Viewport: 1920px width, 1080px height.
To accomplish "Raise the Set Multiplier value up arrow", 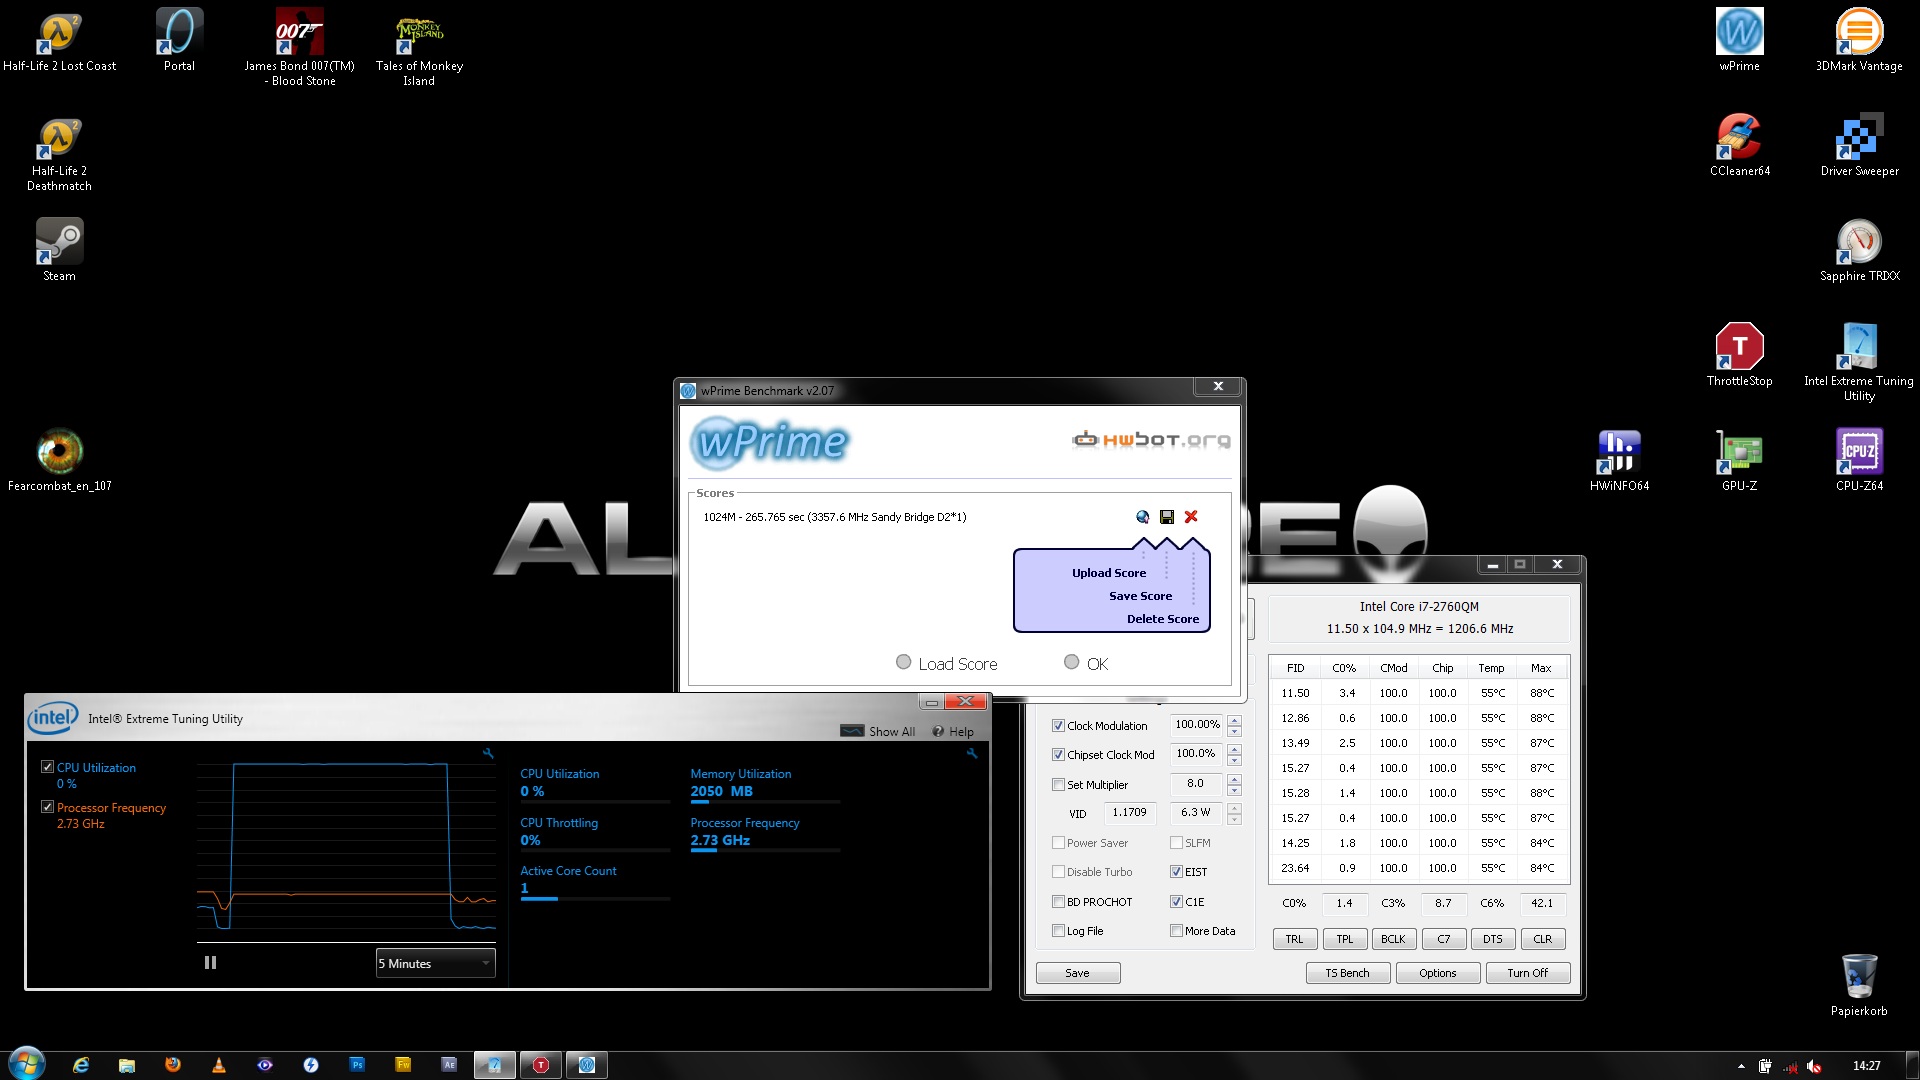I will pyautogui.click(x=1234, y=779).
